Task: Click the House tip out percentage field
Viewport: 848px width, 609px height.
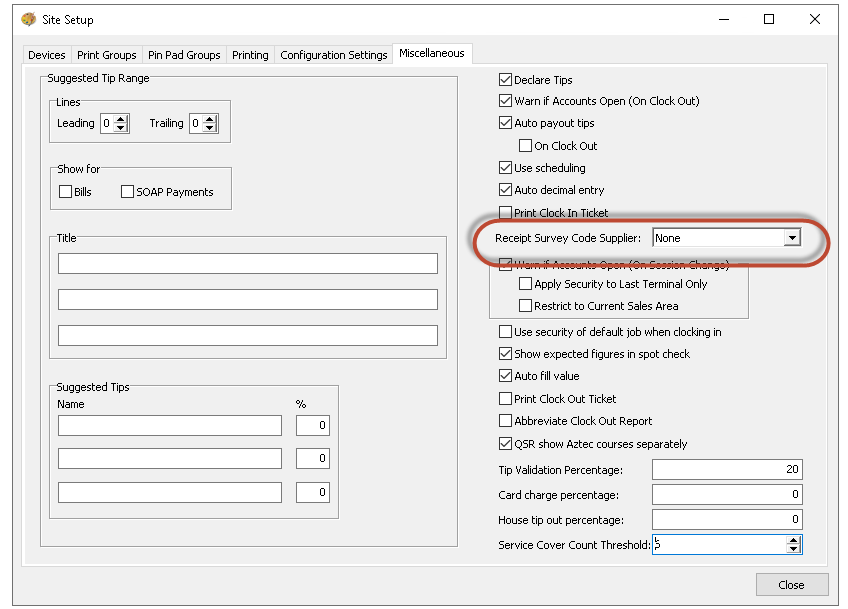Action: (727, 519)
